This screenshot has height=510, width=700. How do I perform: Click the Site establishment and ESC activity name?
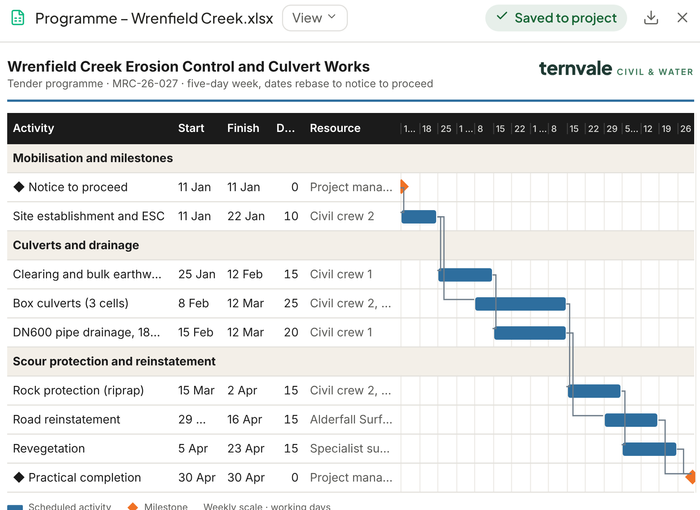[88, 216]
